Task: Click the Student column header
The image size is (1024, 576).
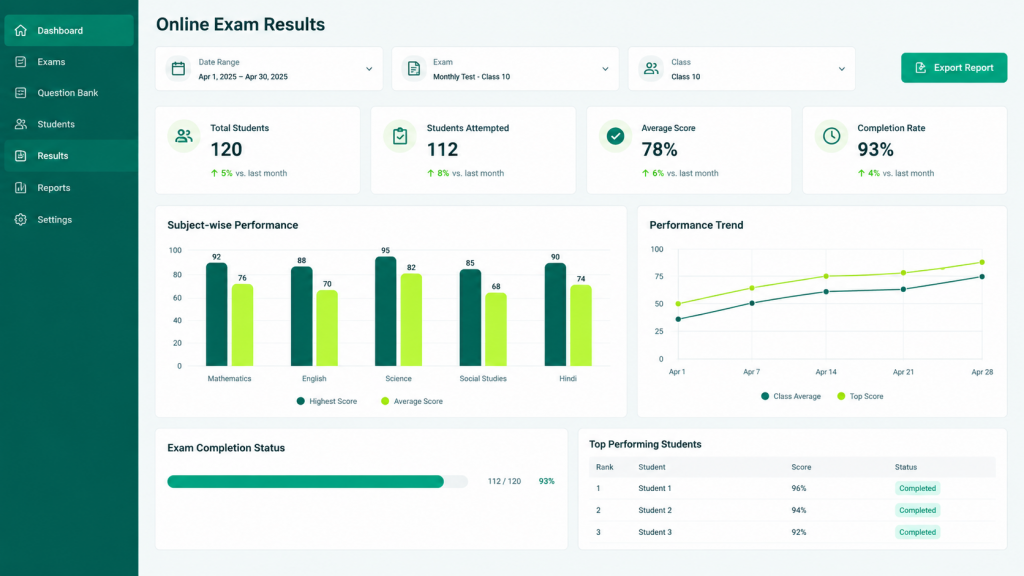Action: [652, 467]
